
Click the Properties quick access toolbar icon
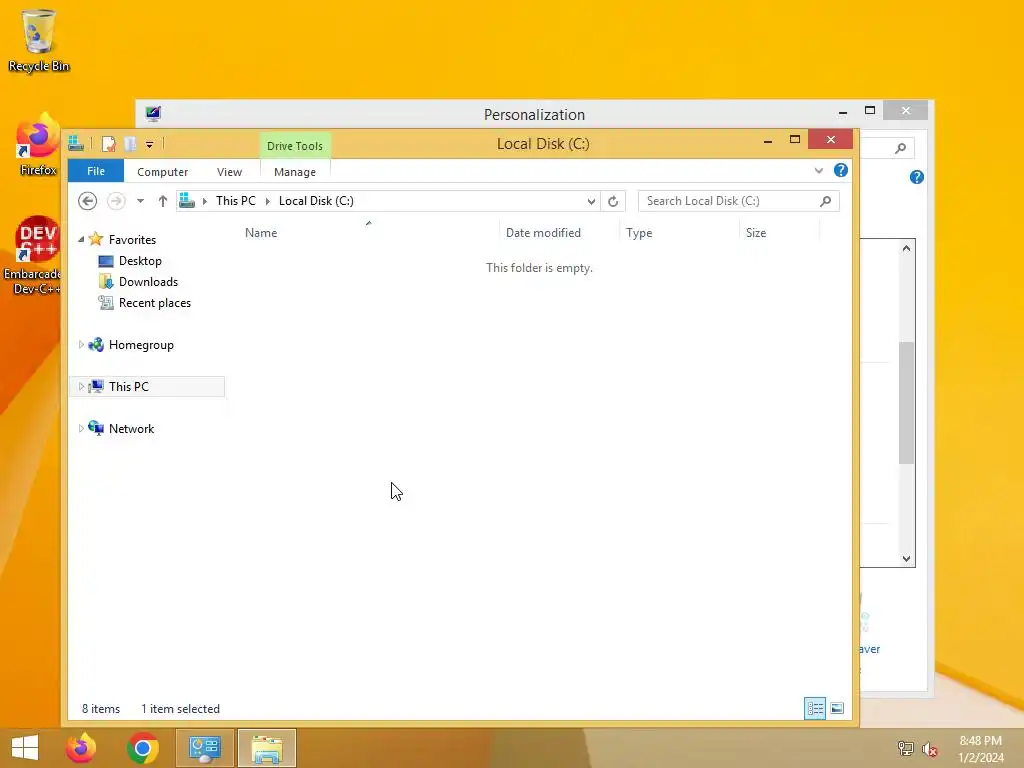click(108, 144)
